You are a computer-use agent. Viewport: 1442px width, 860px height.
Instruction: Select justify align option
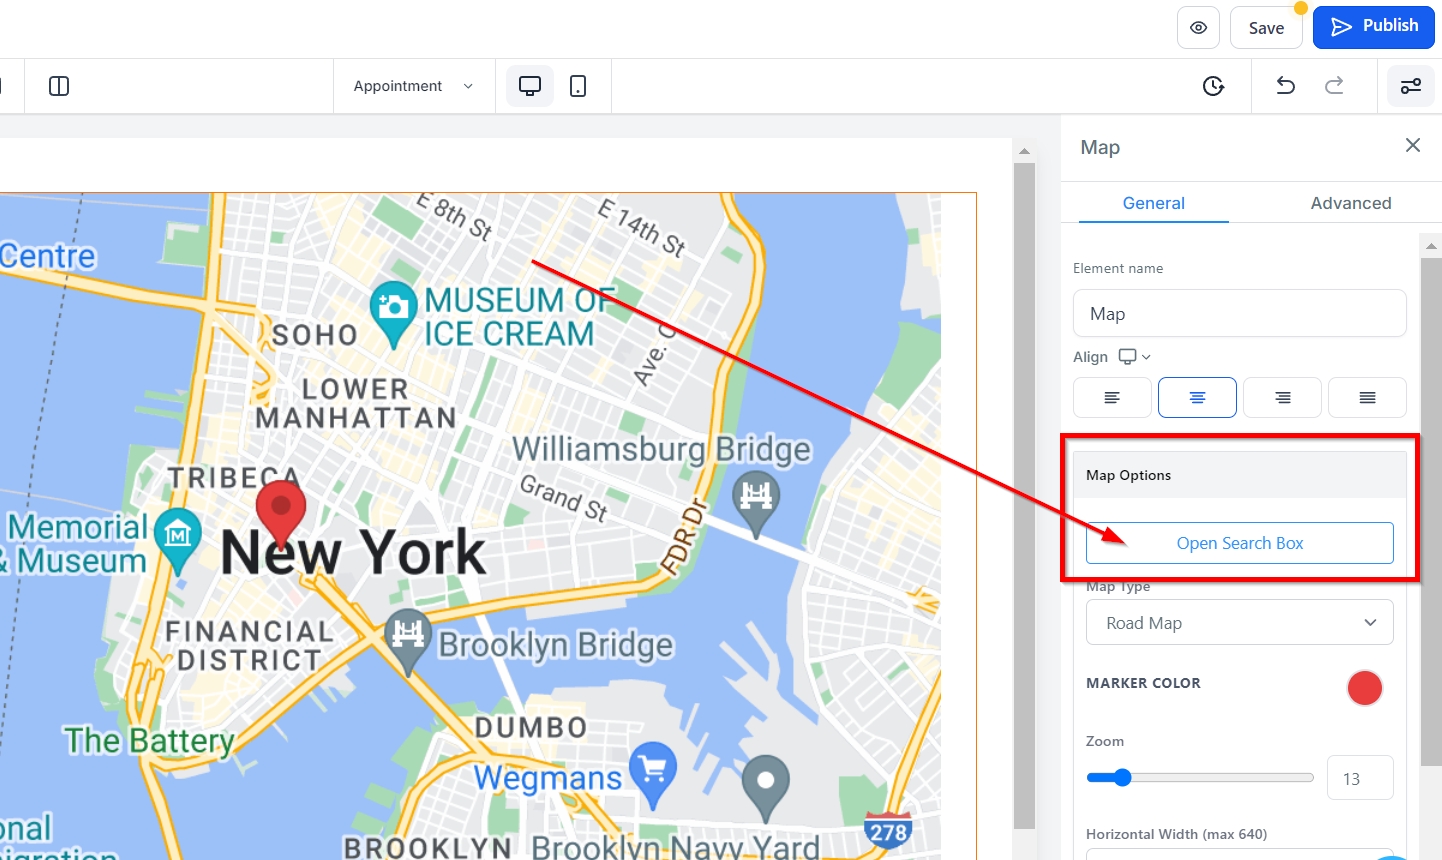coord(1367,398)
